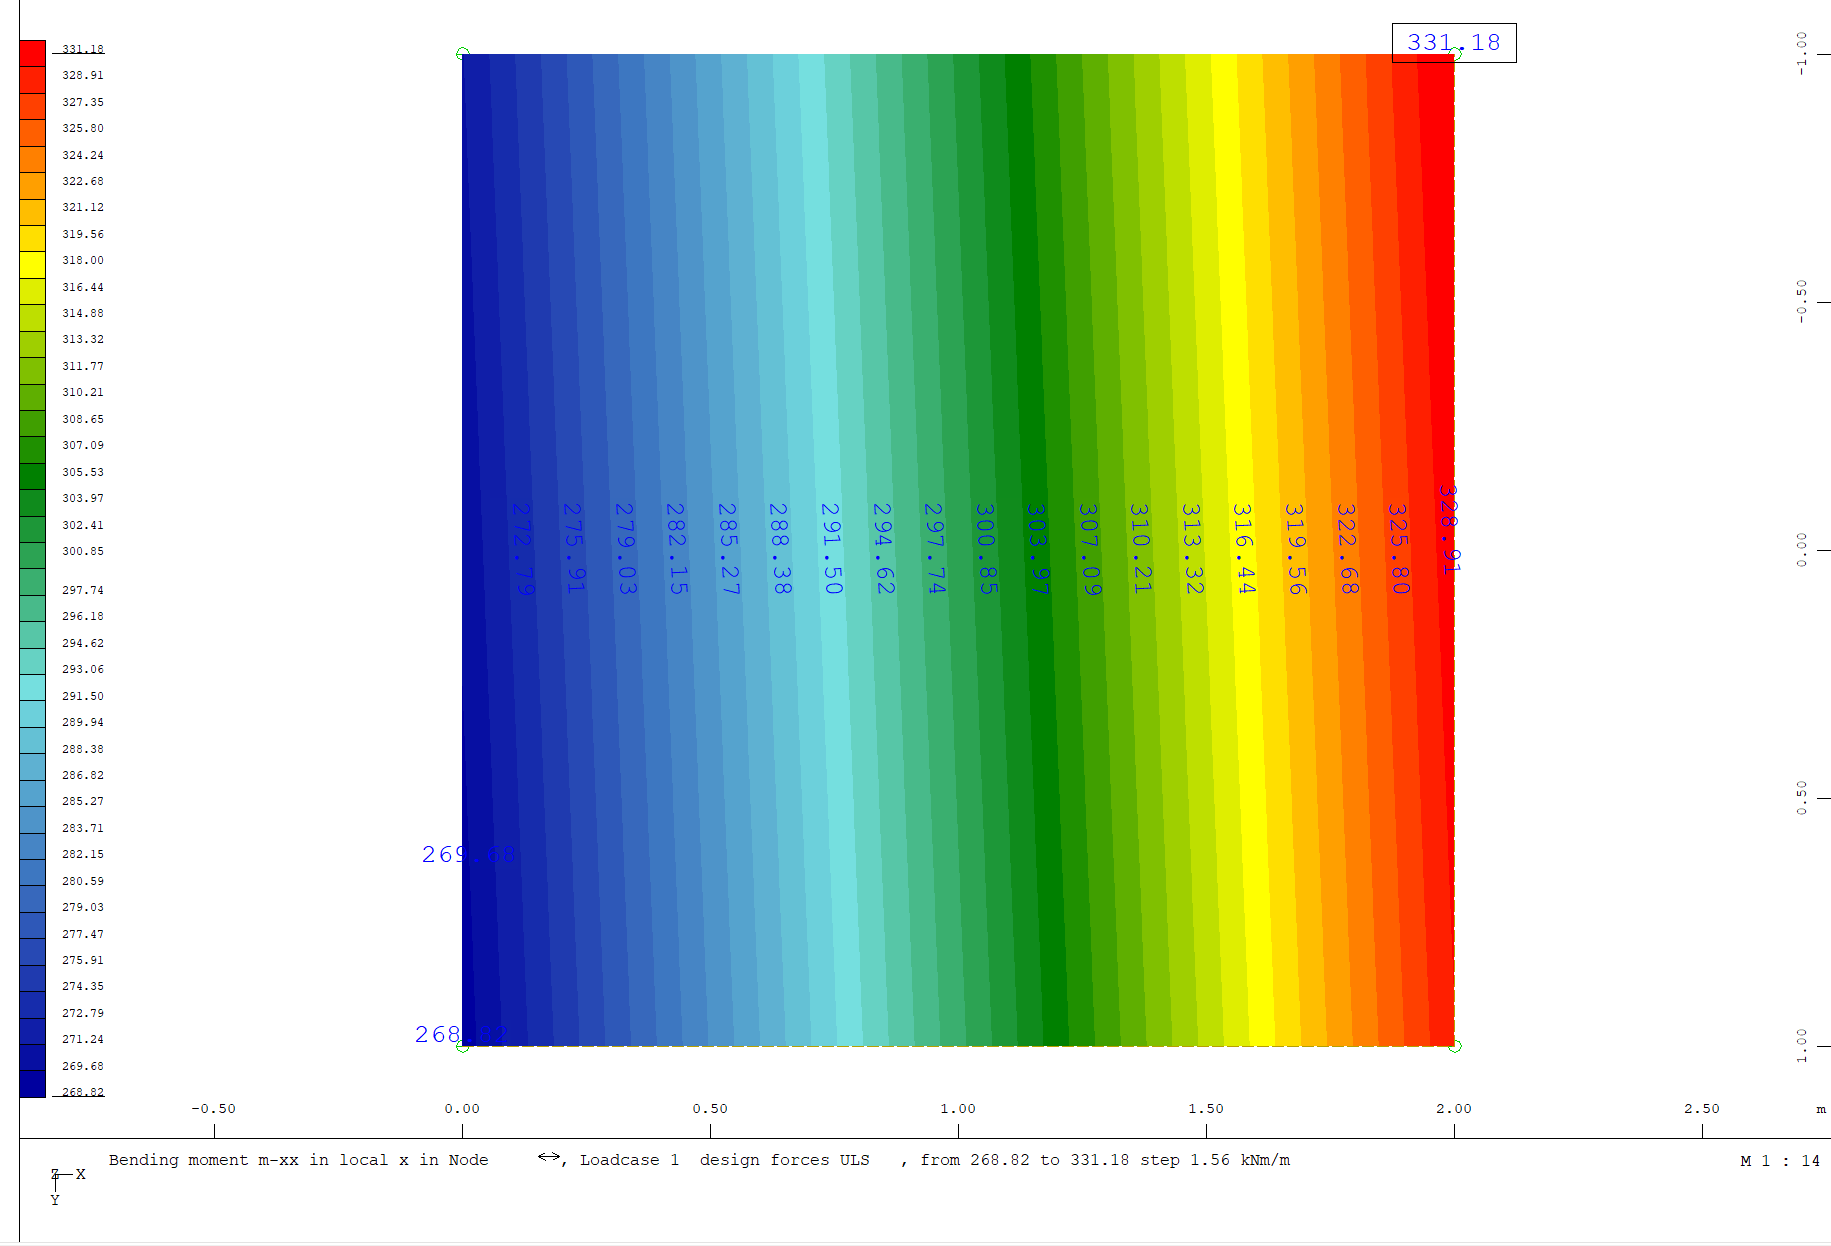Click the red 331.18 legend swatch
Screen dimensions: 1831x1246
pyautogui.click(x=33, y=53)
